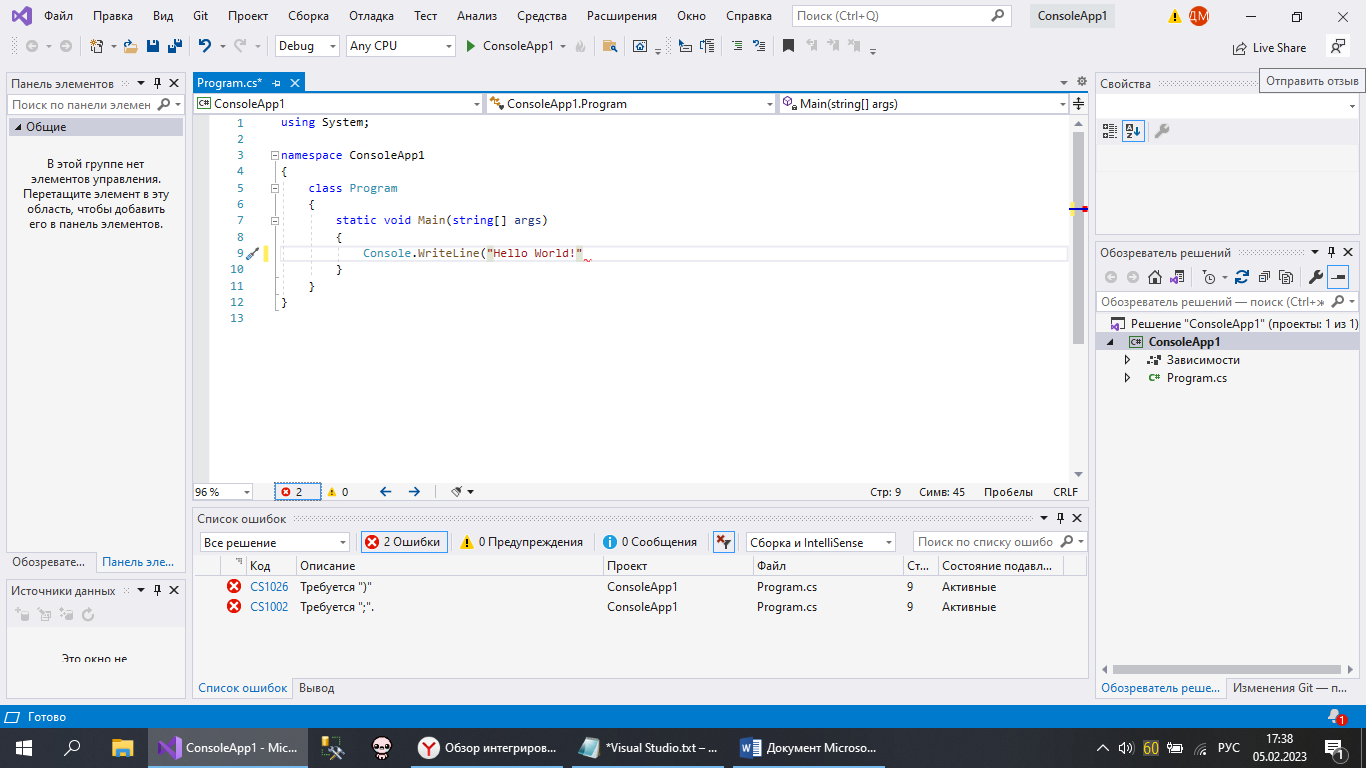
Task: Open the Debug configuration dropdown
Action: point(307,46)
